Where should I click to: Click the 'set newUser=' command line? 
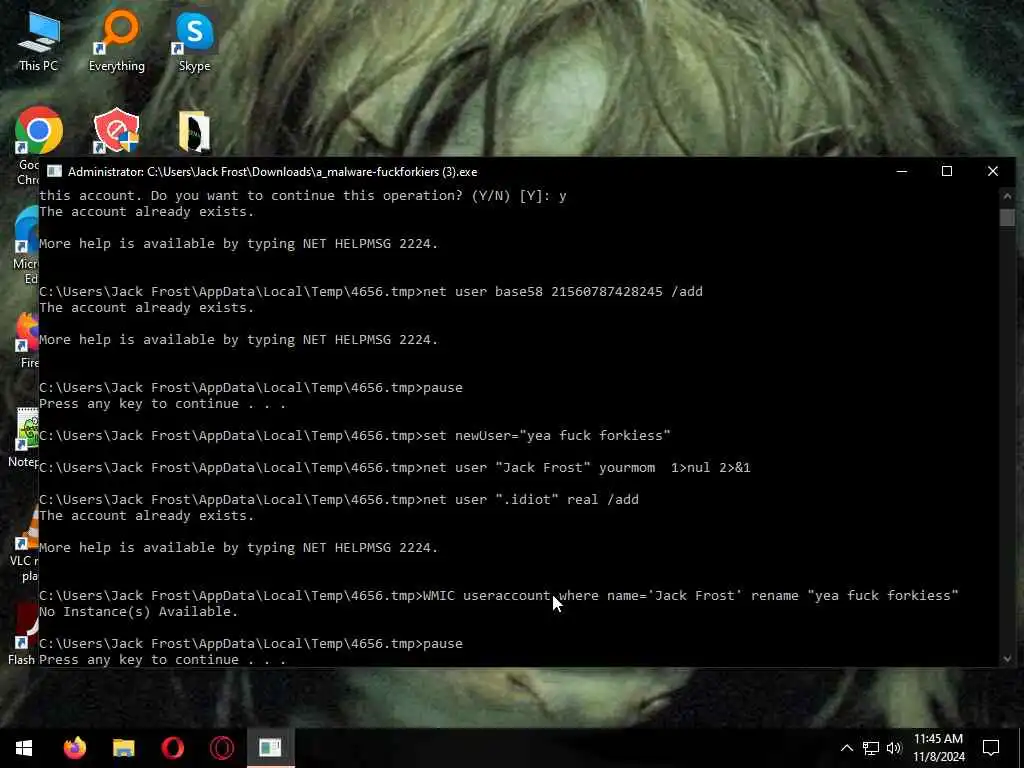click(355, 436)
